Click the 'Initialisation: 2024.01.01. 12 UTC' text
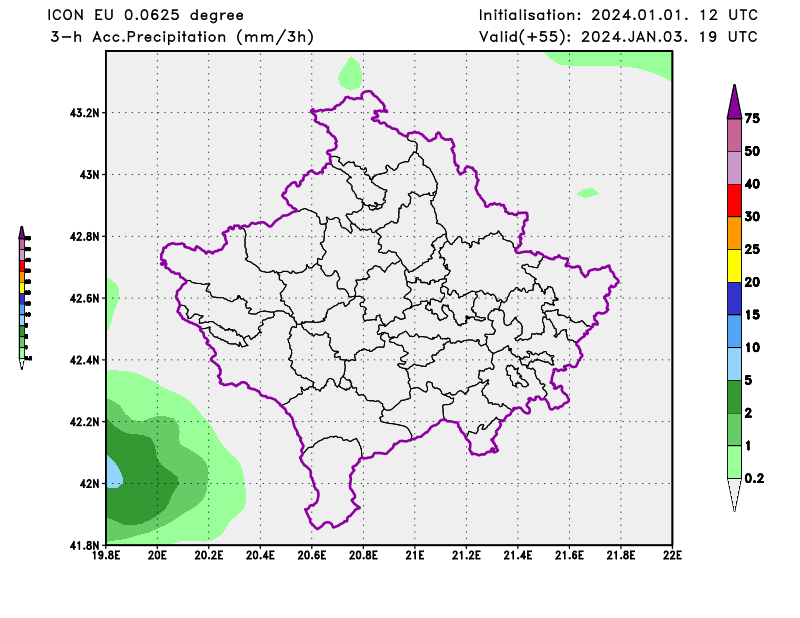Image resolution: width=800 pixels, height=618 pixels. click(618, 15)
